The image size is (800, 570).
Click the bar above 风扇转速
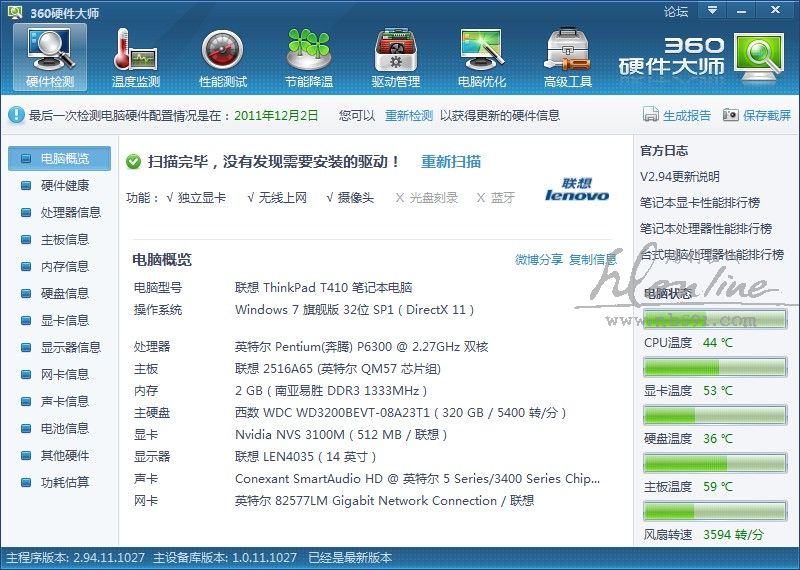click(x=715, y=511)
